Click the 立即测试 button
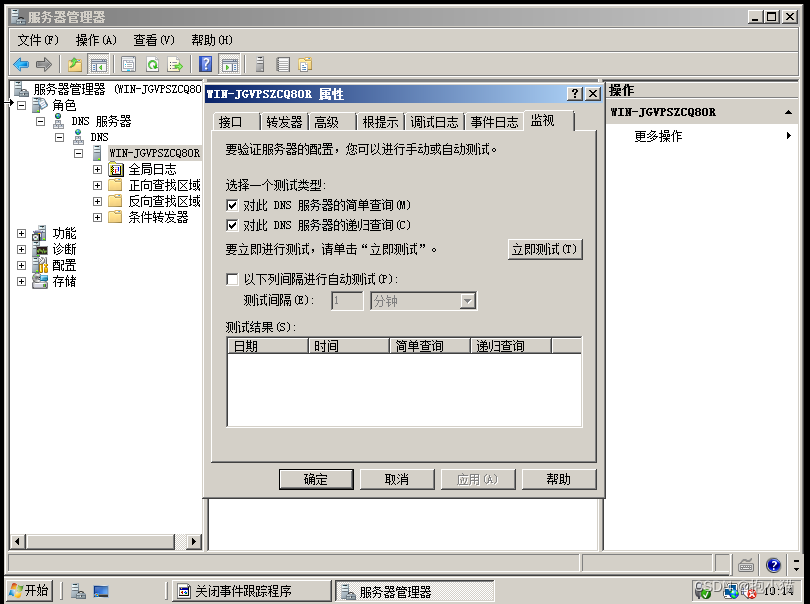 pos(544,249)
